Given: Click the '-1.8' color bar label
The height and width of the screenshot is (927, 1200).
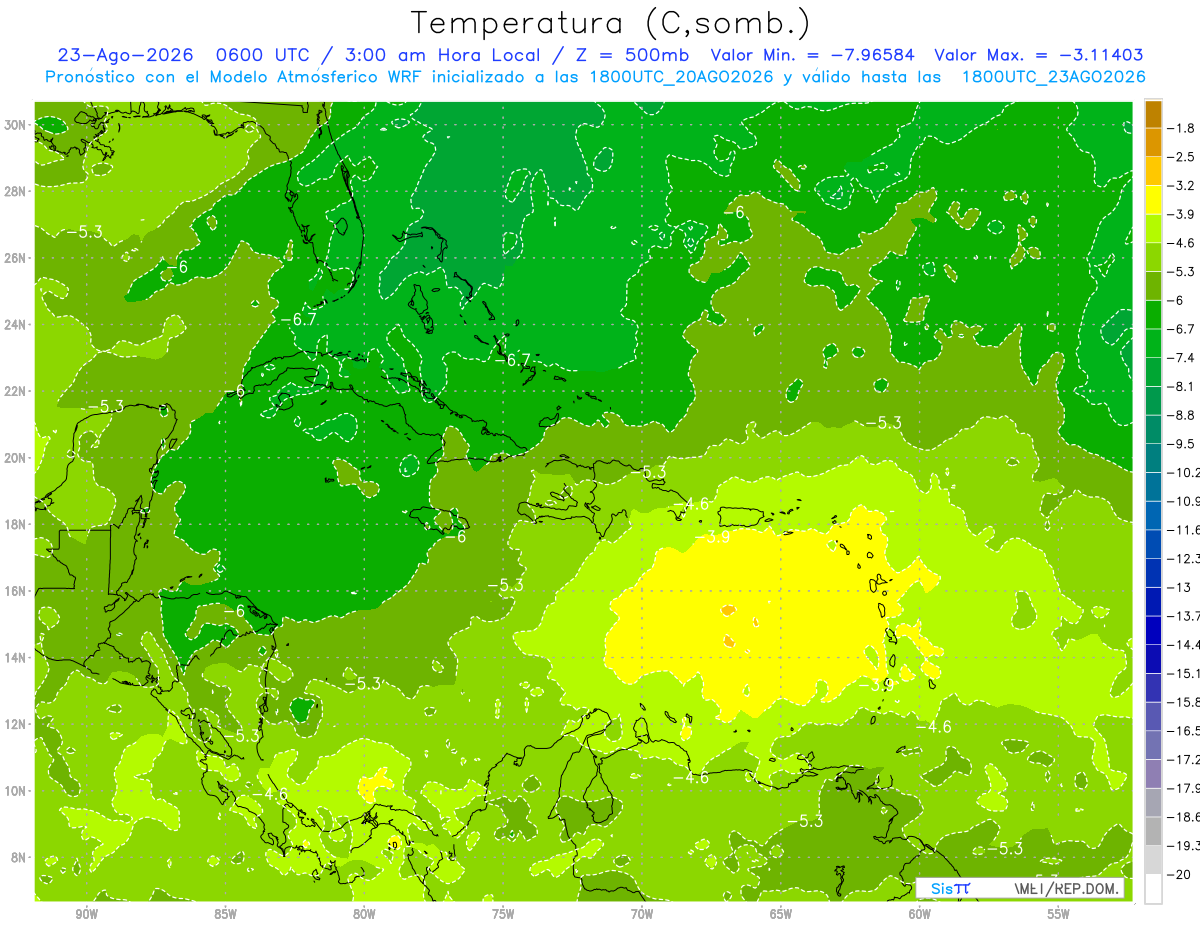Looking at the screenshot, I should 1183,128.
